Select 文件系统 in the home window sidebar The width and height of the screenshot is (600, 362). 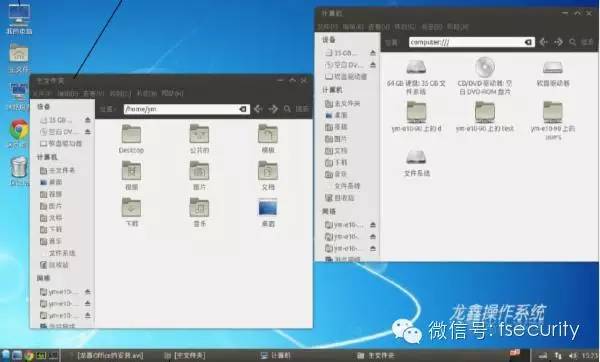(x=62, y=253)
